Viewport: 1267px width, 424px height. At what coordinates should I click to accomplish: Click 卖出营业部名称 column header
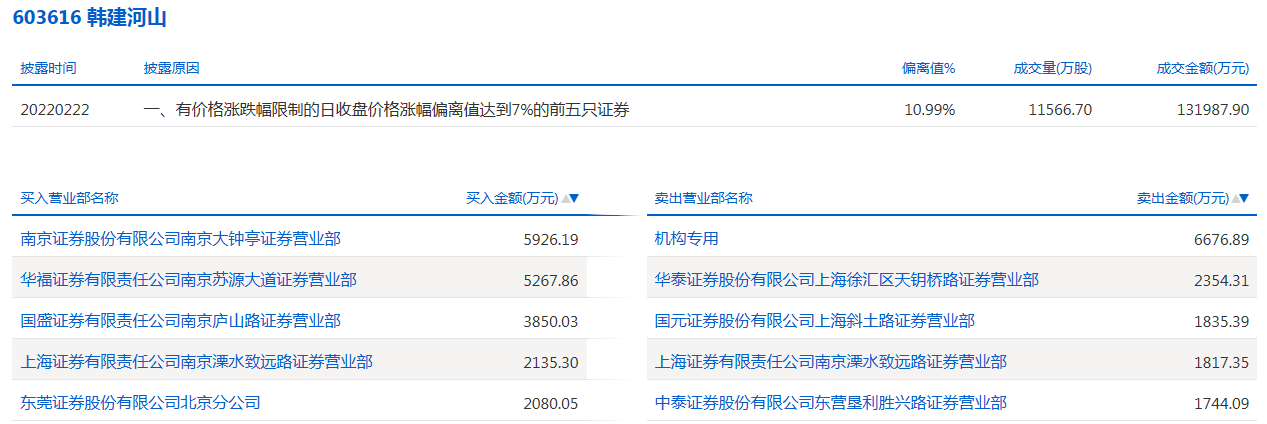point(703,198)
